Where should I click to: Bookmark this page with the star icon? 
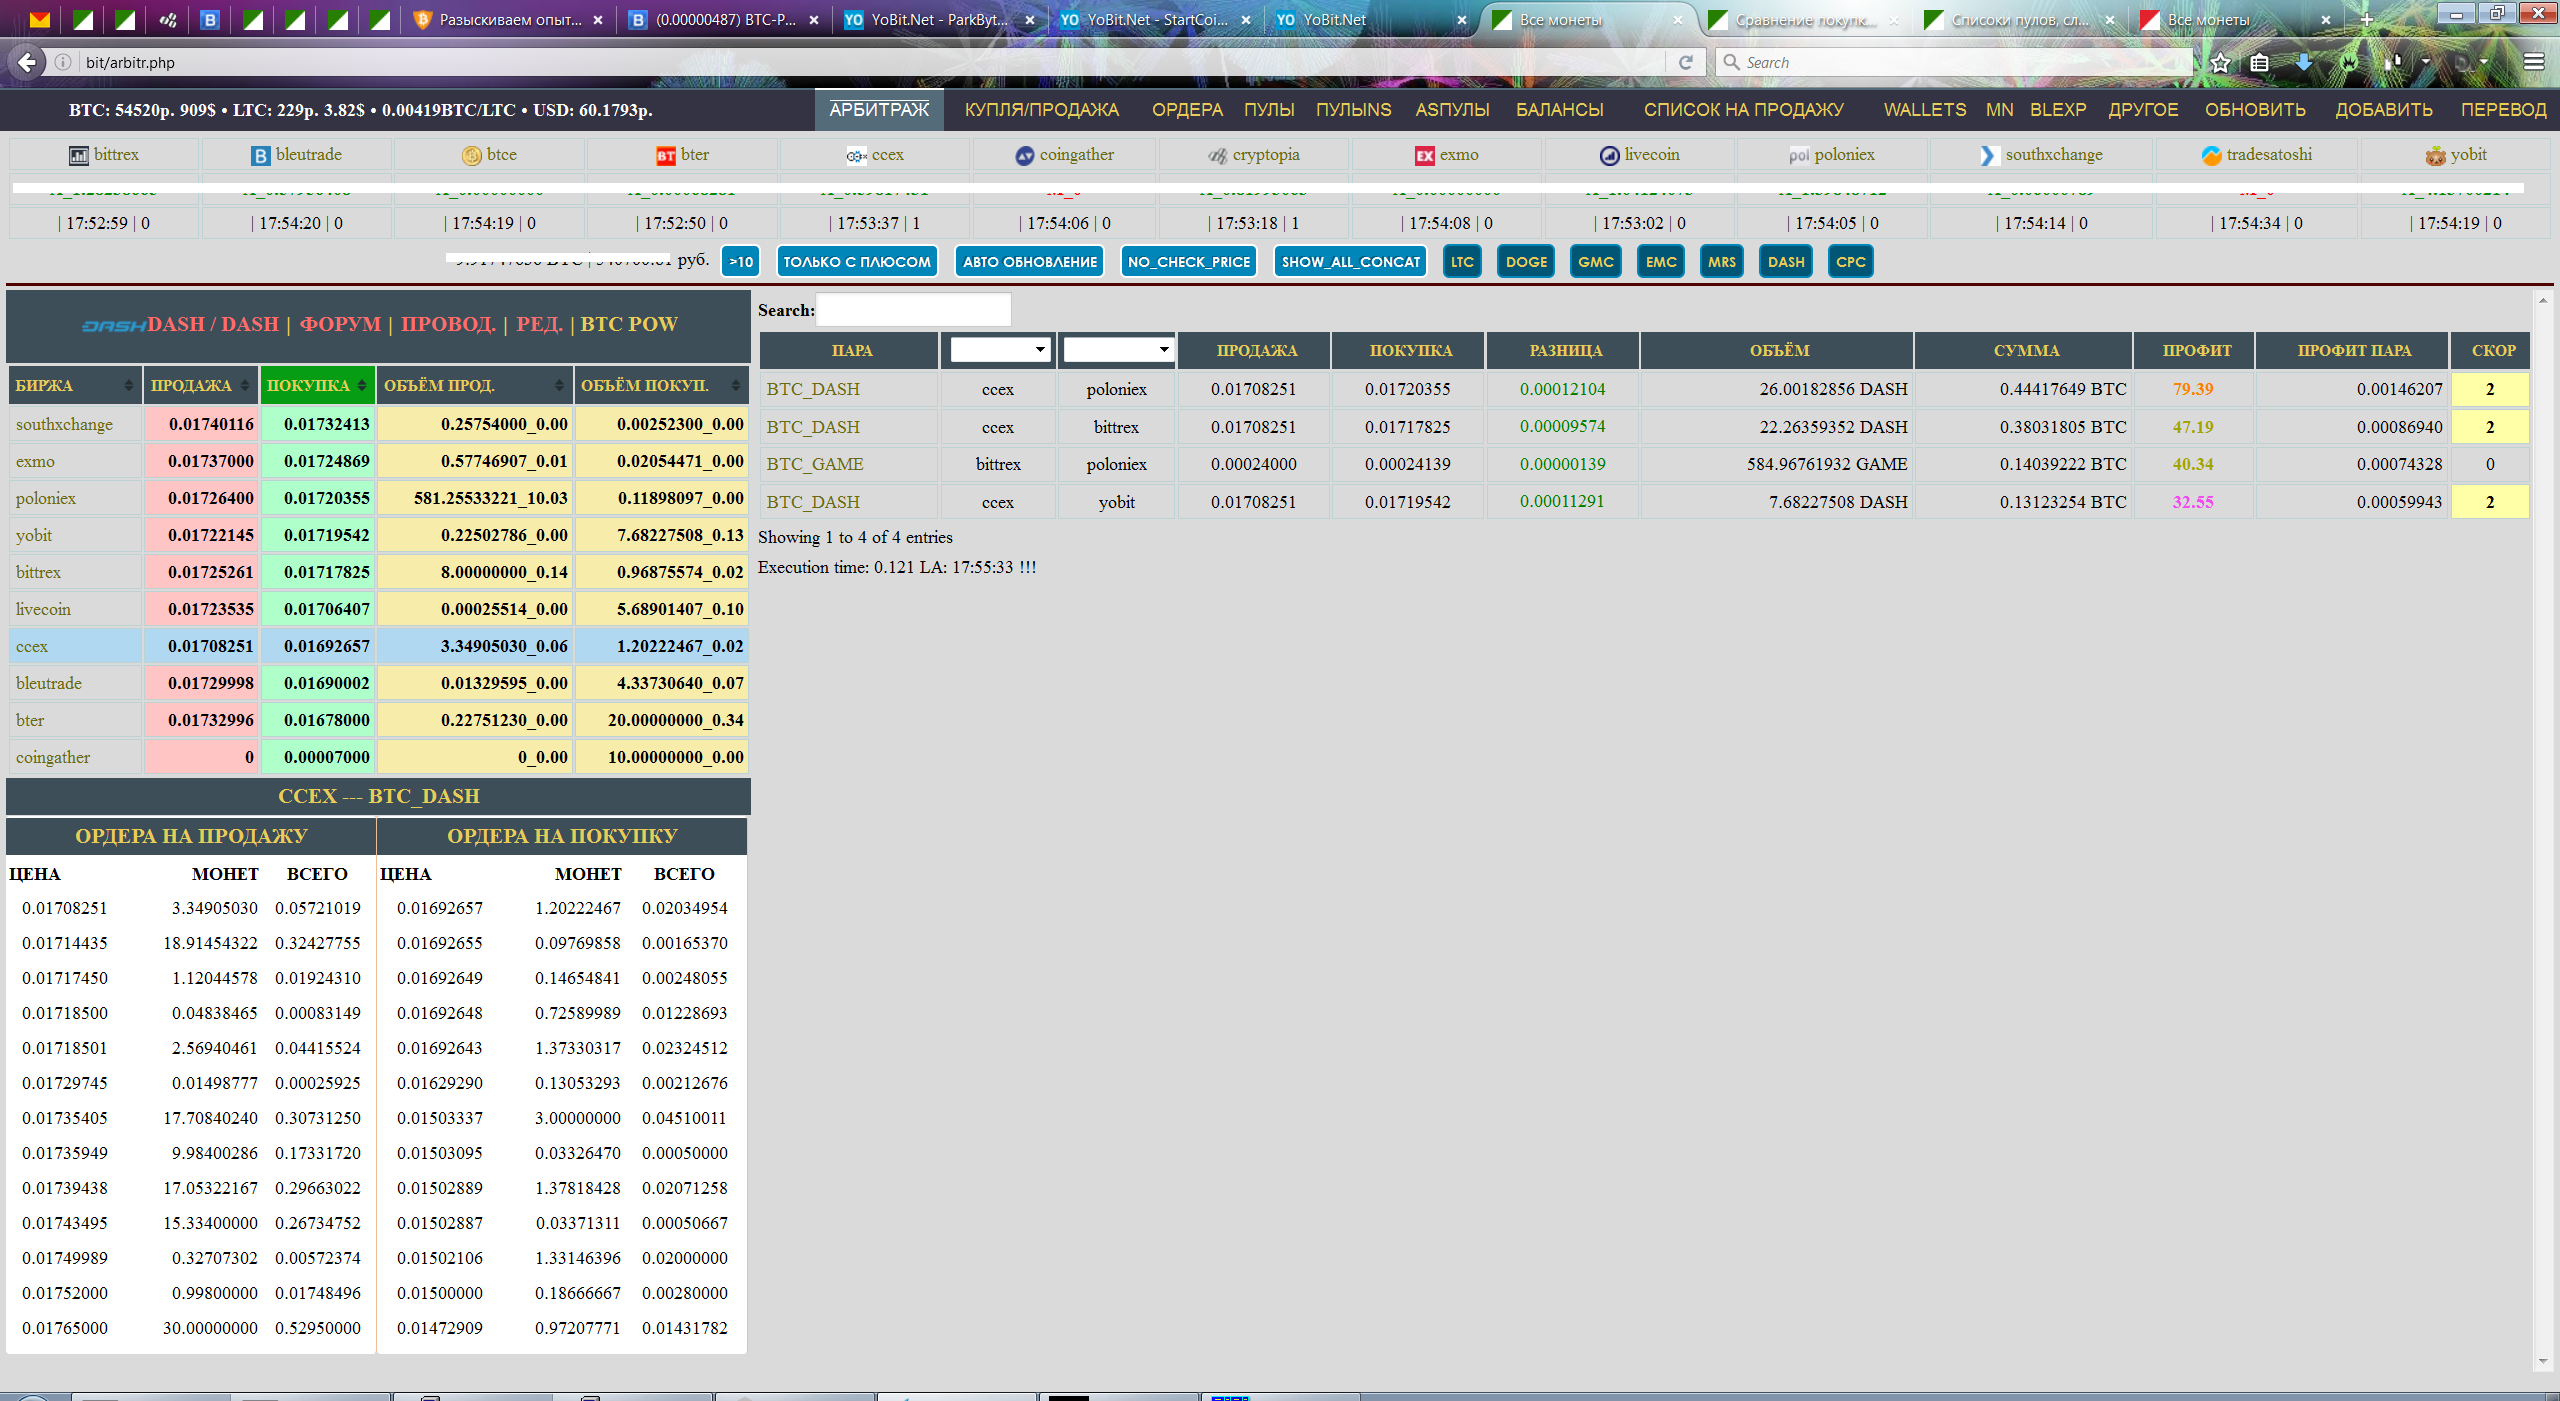click(2220, 63)
